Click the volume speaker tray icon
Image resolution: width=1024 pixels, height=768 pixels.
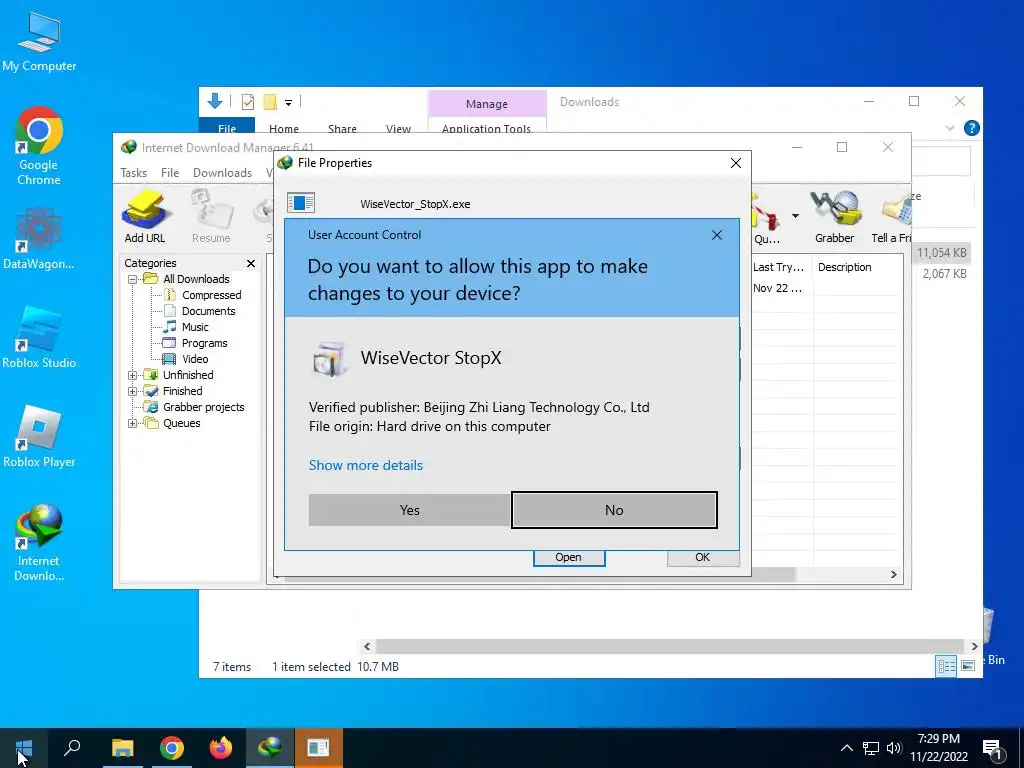point(894,748)
